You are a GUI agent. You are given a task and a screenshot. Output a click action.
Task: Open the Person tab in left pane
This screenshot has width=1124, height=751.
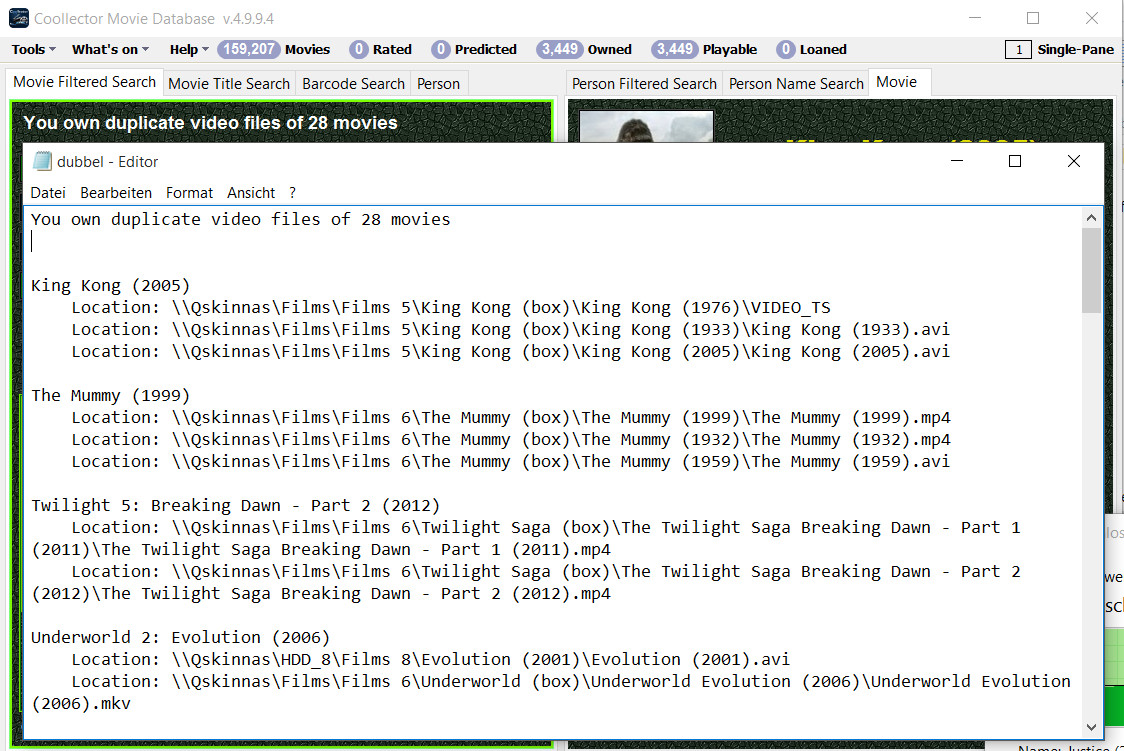tap(438, 84)
